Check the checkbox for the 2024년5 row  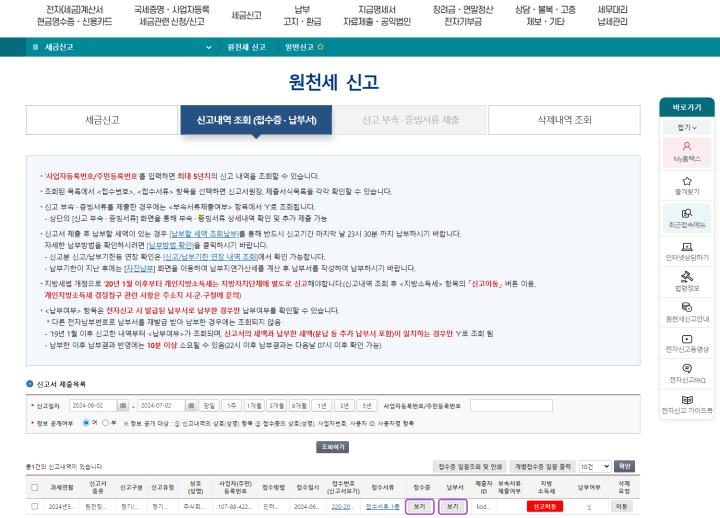point(34,506)
